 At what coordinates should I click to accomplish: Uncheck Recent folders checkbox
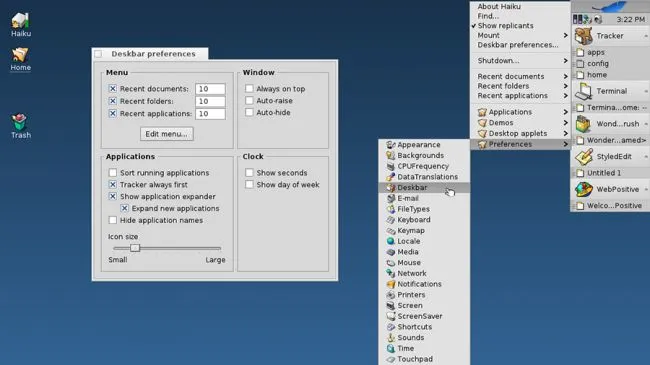[113, 101]
